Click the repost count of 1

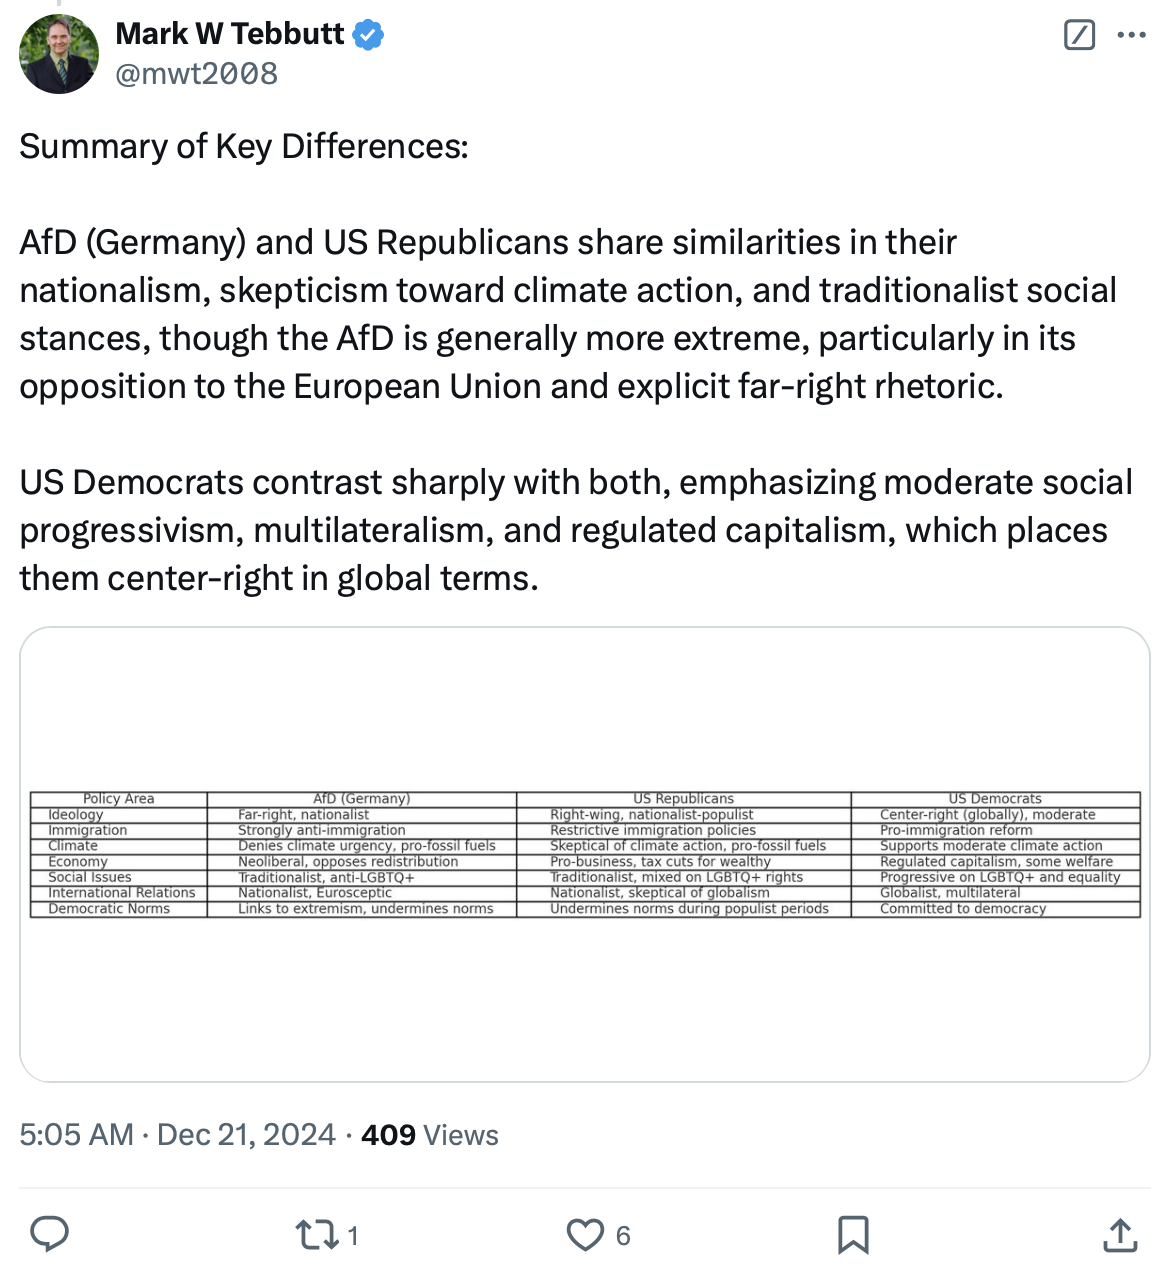click(353, 1236)
